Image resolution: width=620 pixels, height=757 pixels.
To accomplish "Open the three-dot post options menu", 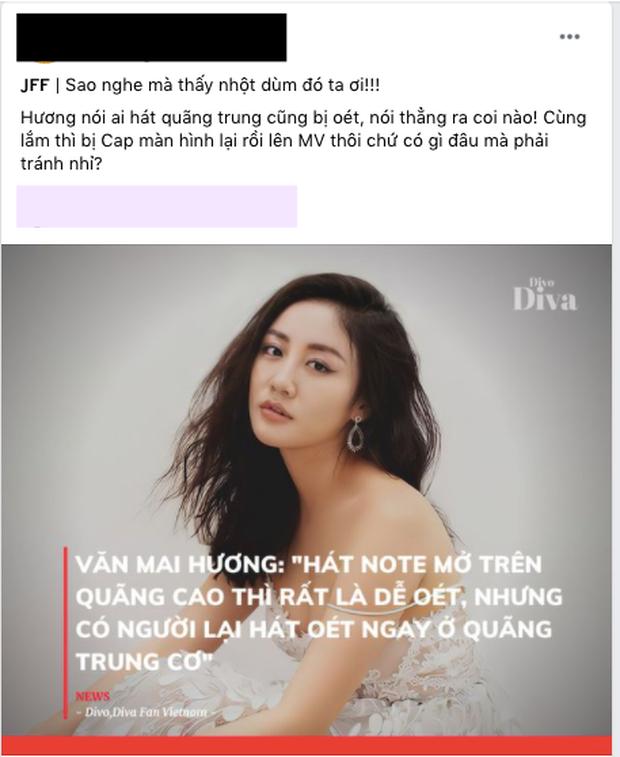I will [x=569, y=37].
